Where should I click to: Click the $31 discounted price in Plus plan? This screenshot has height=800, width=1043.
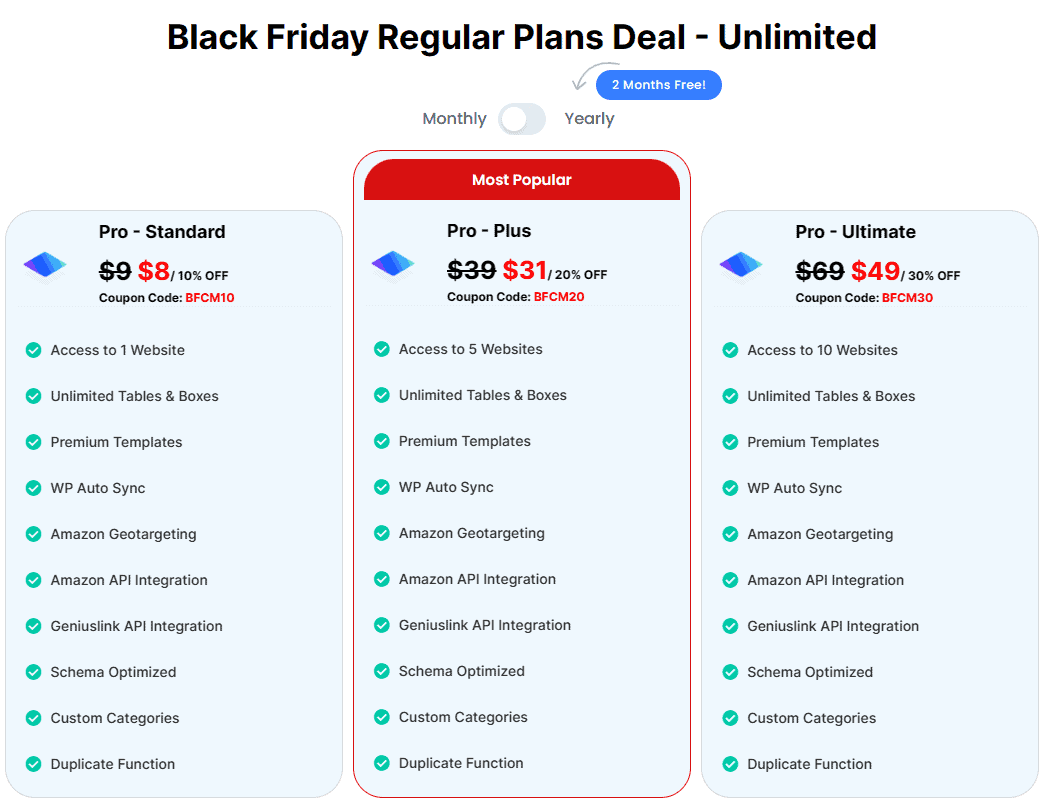click(524, 271)
